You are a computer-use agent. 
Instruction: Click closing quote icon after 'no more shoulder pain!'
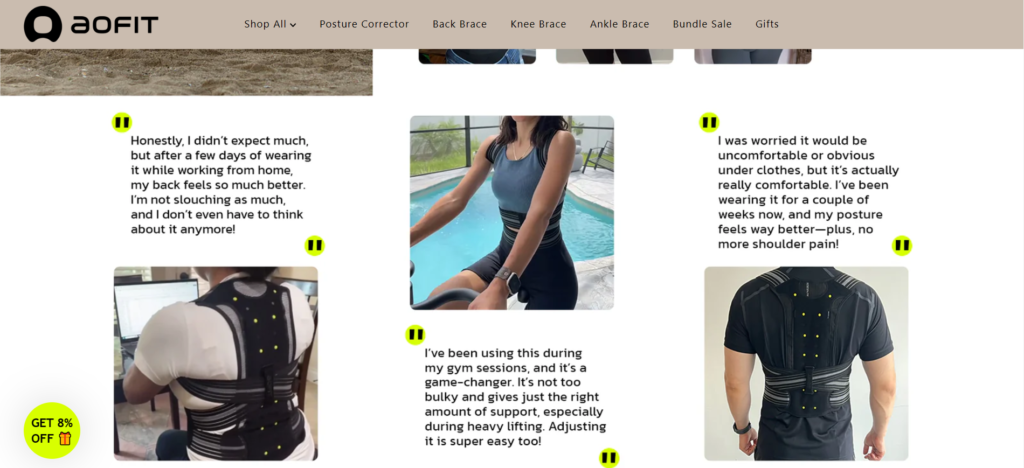tap(902, 245)
